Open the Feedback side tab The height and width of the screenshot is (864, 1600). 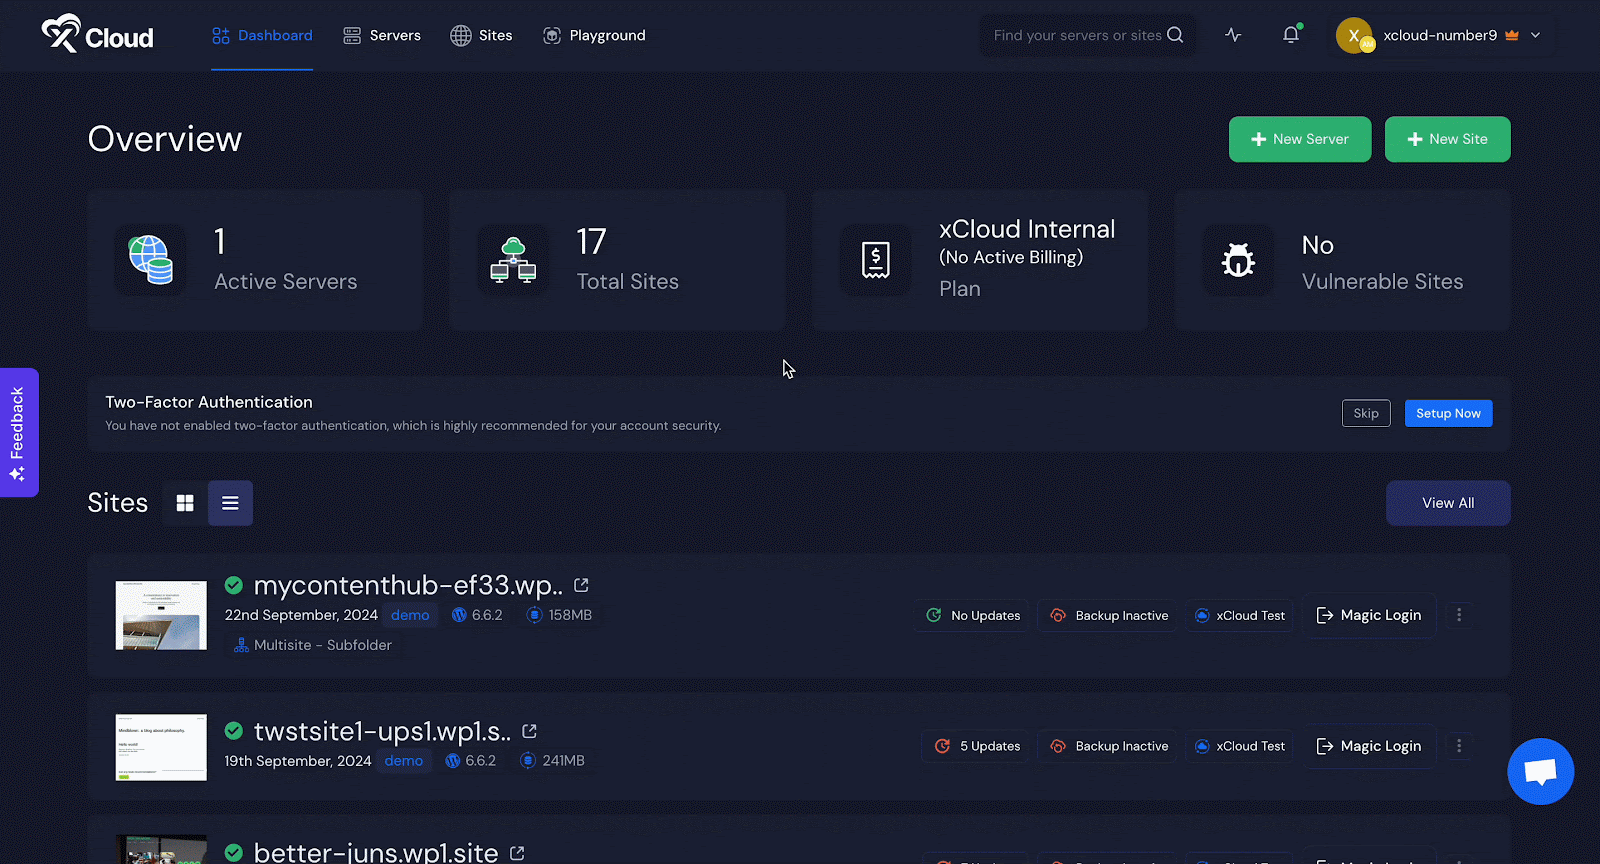[x=18, y=432]
